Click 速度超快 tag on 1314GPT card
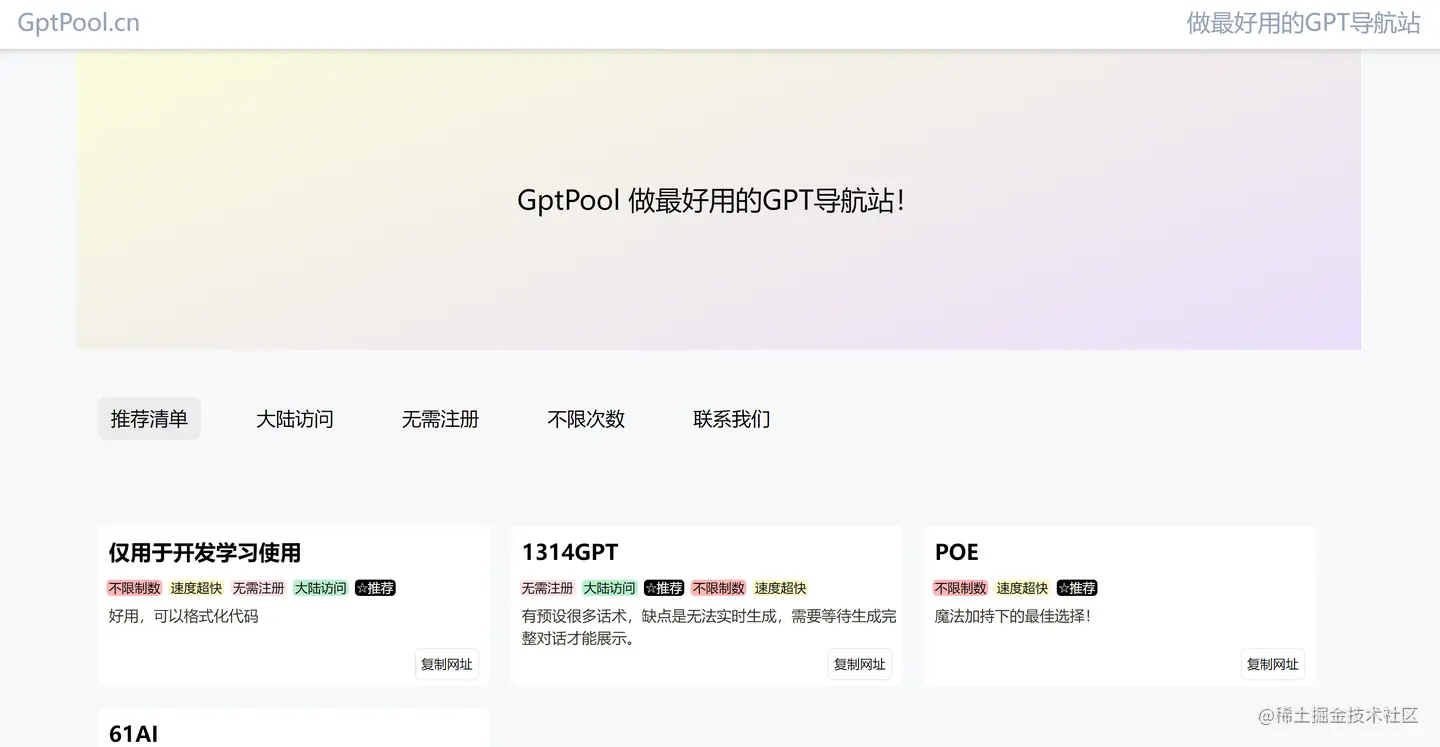 pos(780,588)
